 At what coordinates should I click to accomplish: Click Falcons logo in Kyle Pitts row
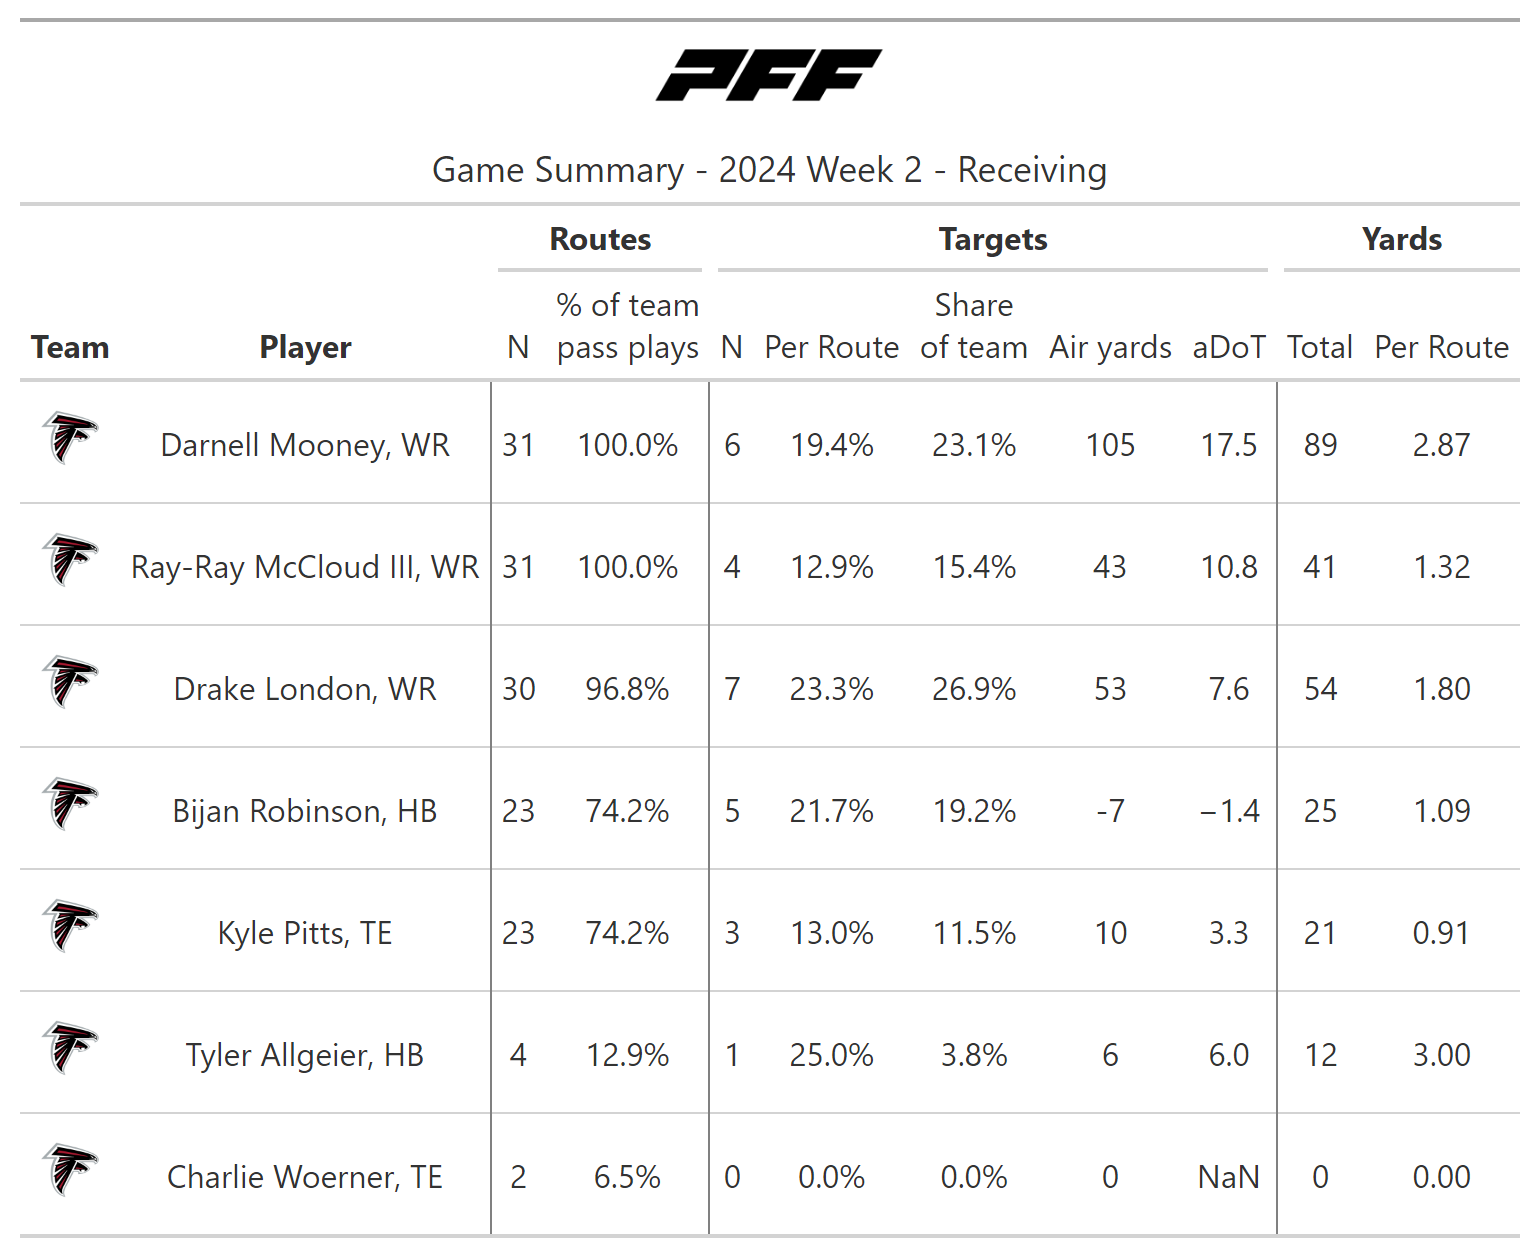click(x=70, y=926)
